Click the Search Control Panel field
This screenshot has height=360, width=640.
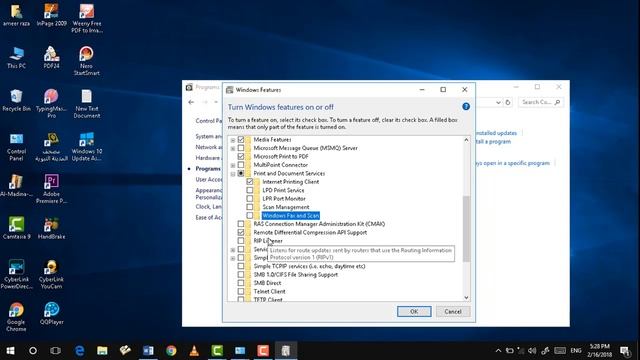pos(541,102)
